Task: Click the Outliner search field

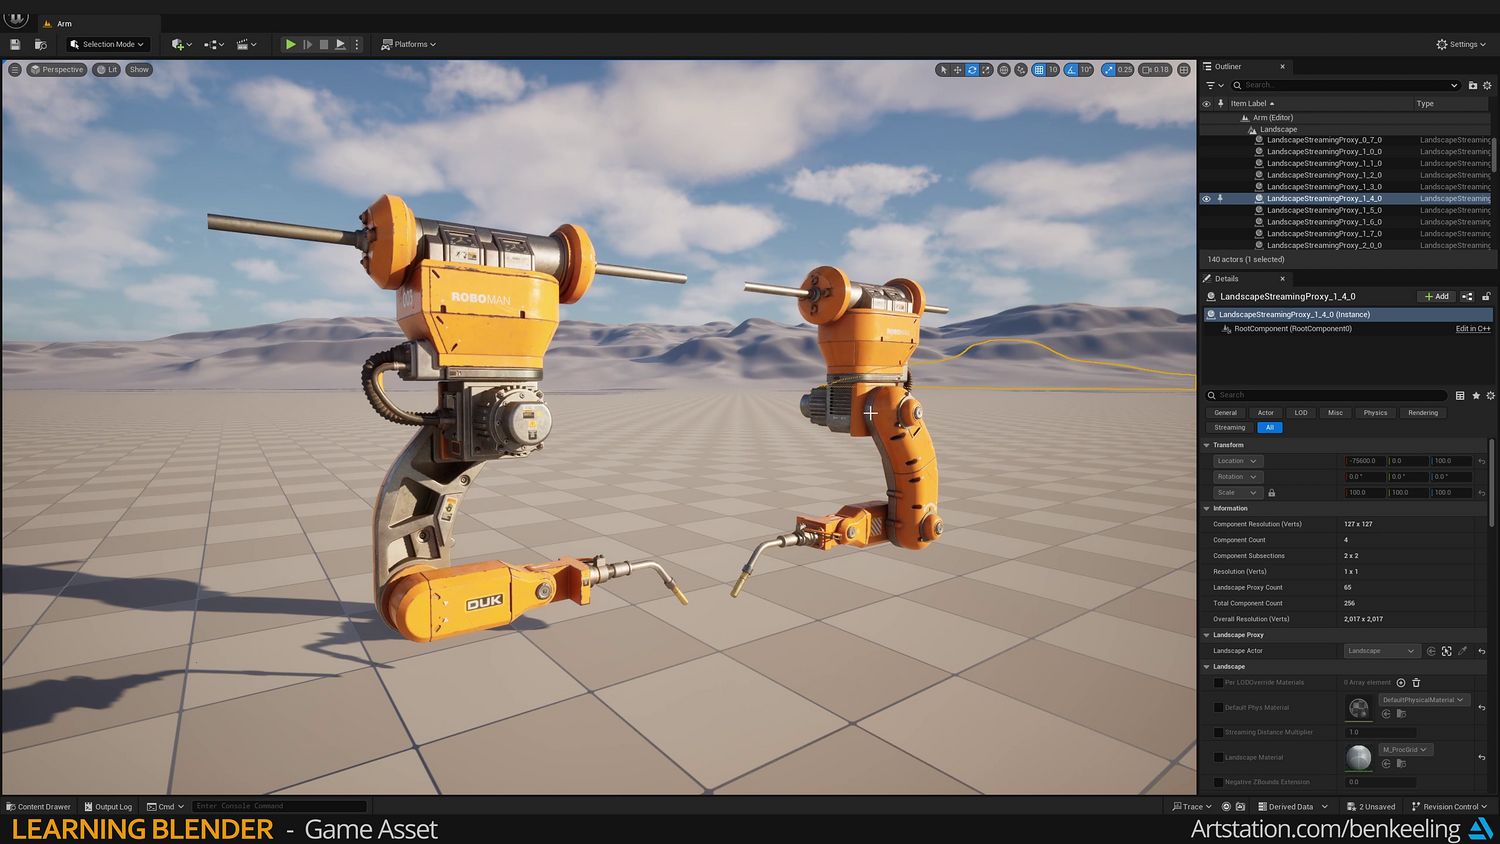Action: (1346, 86)
